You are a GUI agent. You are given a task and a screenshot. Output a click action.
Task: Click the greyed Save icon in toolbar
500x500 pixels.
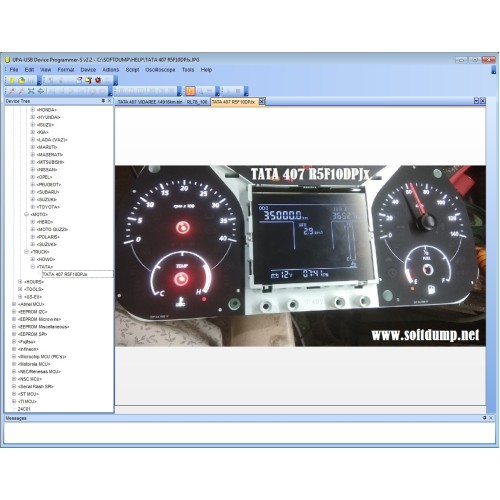[x=31, y=80]
